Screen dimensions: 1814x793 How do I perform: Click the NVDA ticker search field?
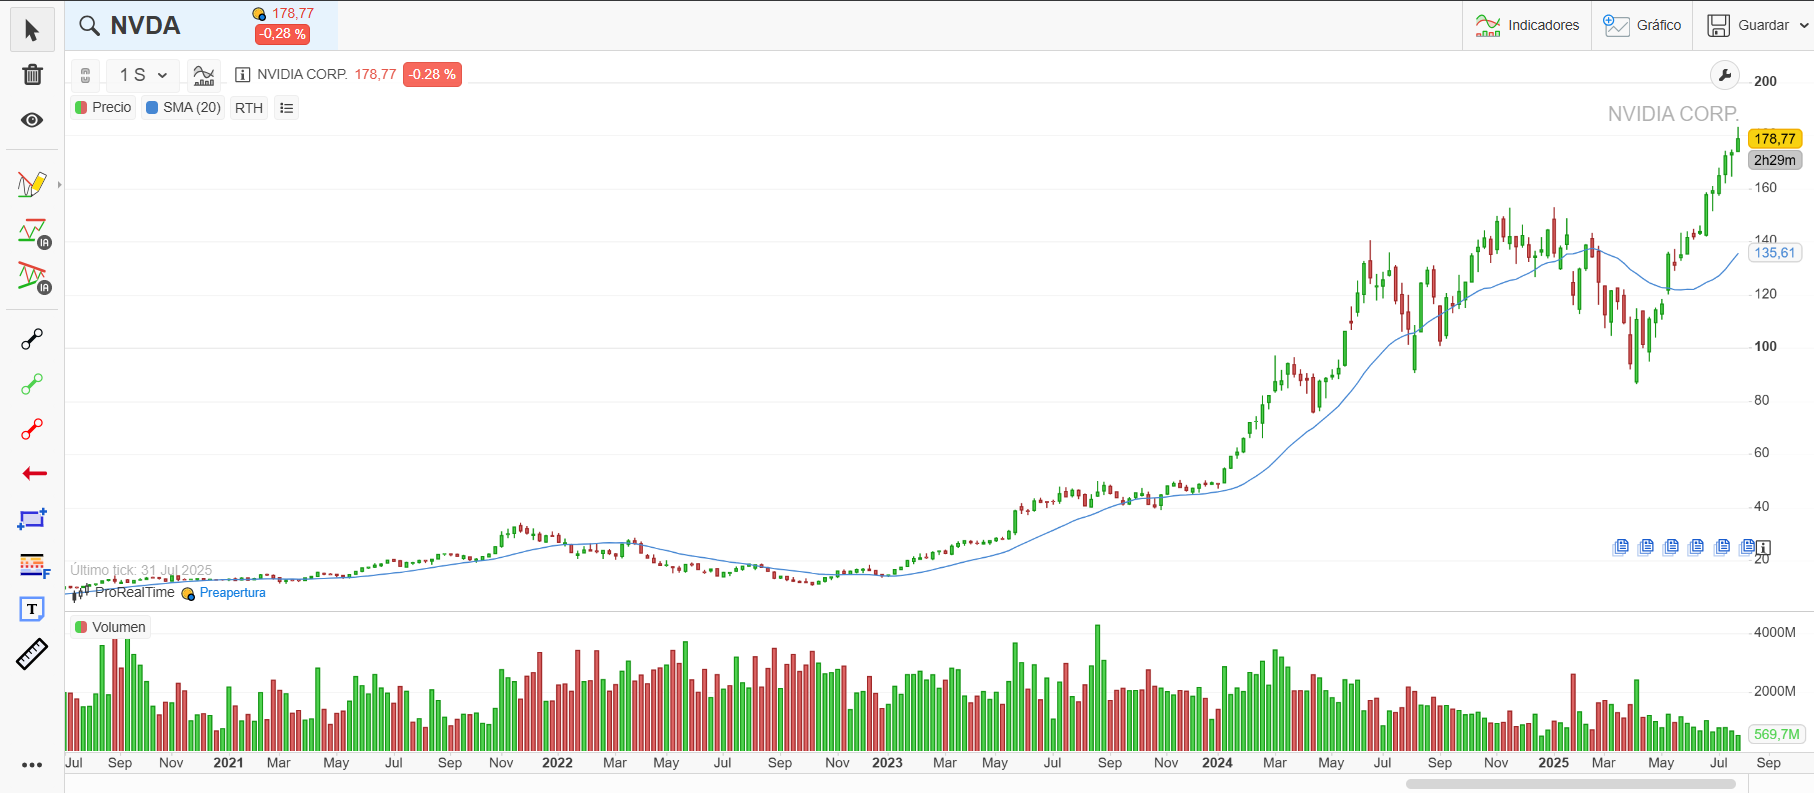[x=201, y=26]
